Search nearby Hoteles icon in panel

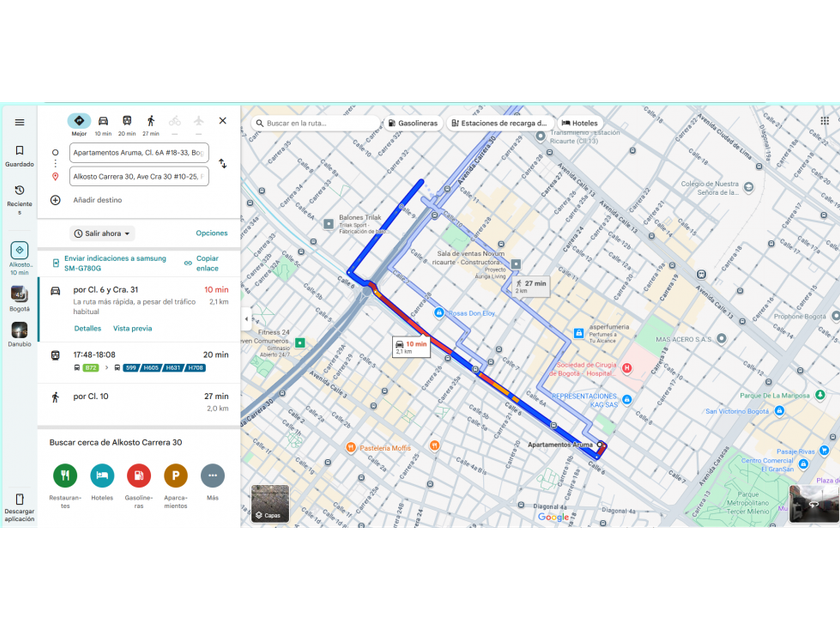[102, 475]
